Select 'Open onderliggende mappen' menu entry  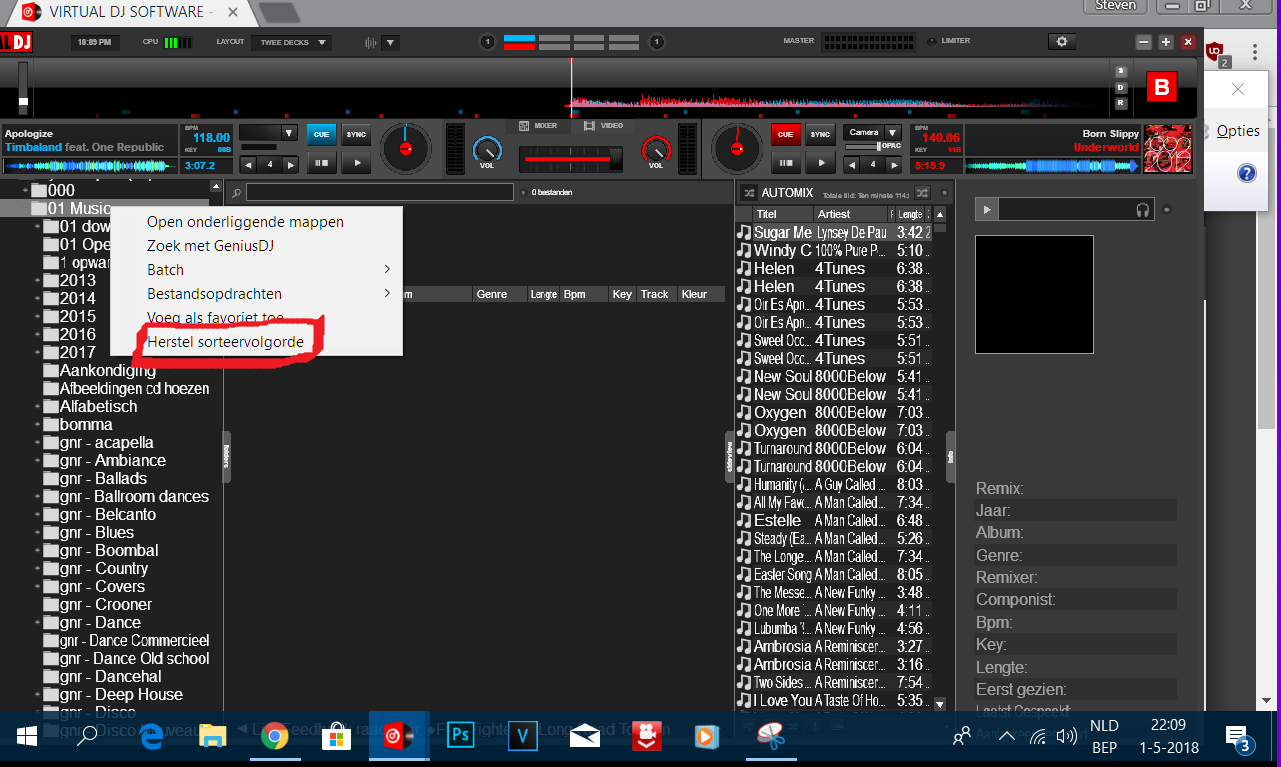tap(245, 222)
